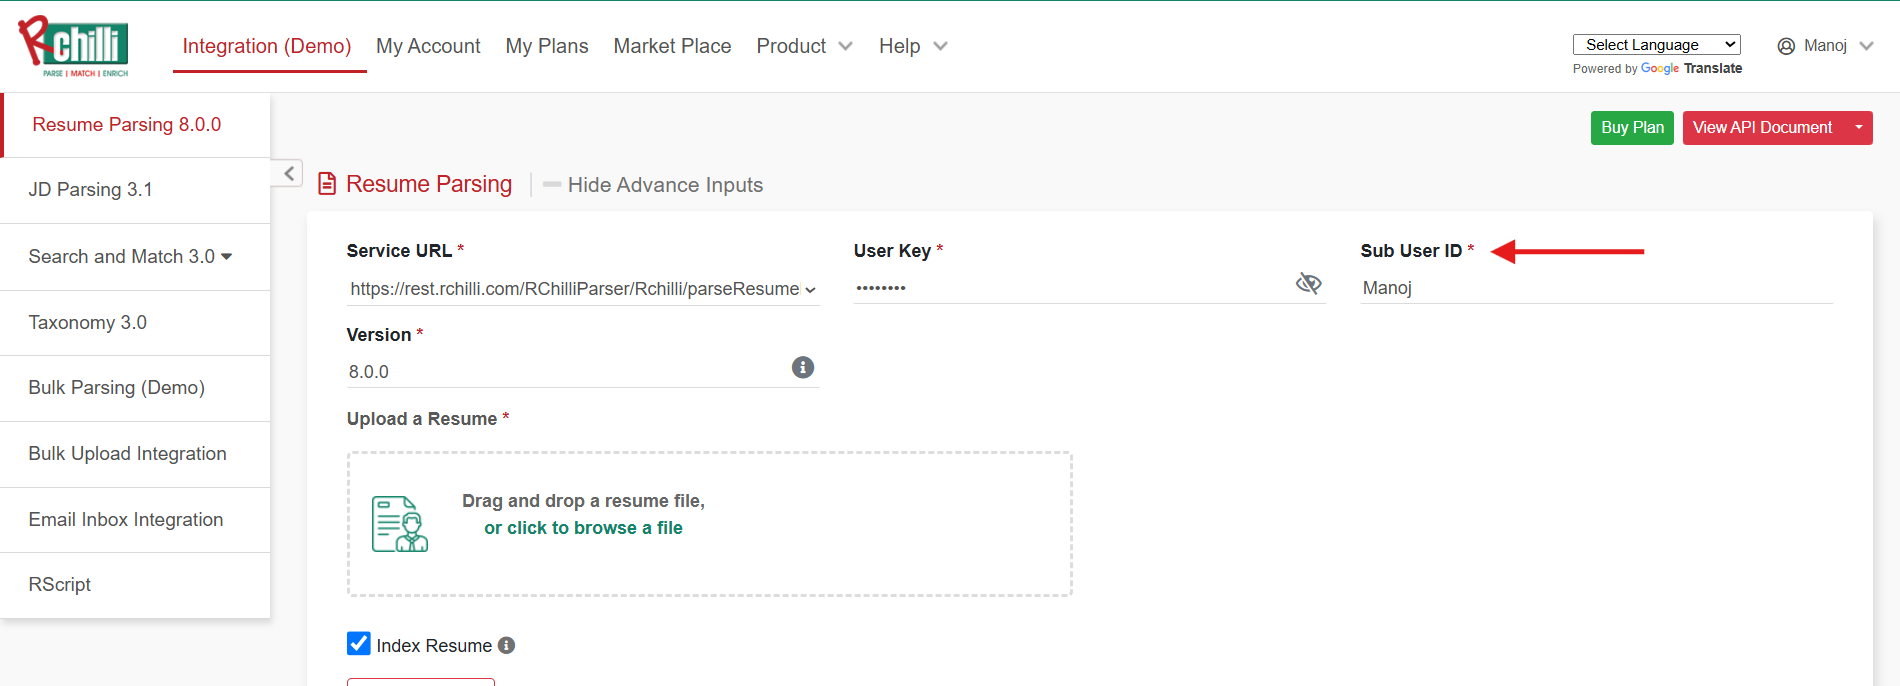Select Resume Parsing 8.0.0 in sidebar
The image size is (1900, 686).
click(136, 125)
